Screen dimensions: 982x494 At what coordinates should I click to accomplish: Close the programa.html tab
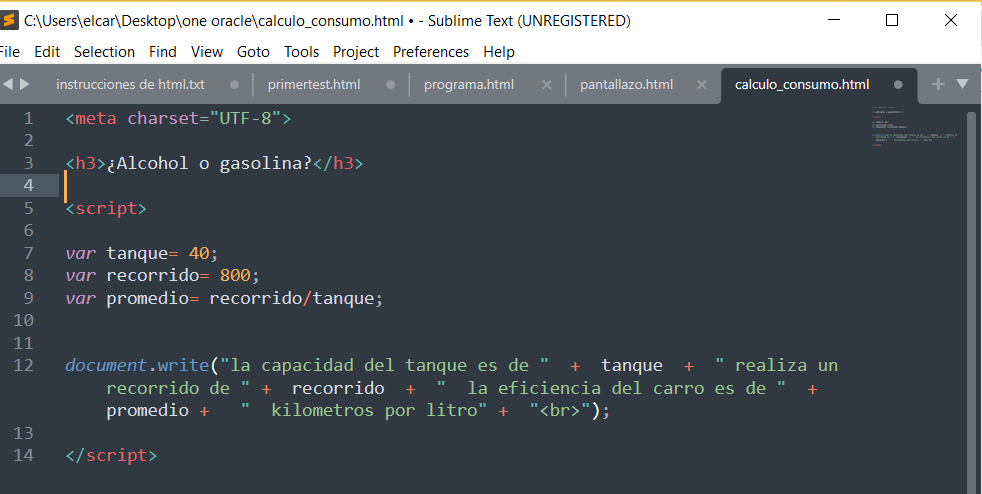pyautogui.click(x=547, y=85)
